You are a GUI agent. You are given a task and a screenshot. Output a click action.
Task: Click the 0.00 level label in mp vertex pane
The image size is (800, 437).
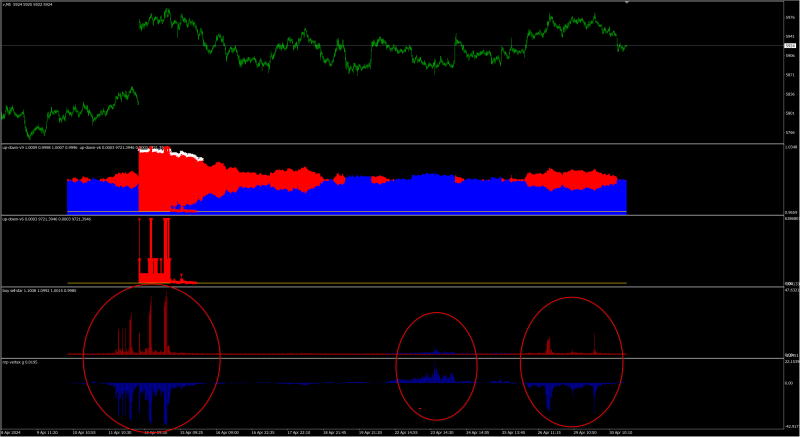coord(789,383)
